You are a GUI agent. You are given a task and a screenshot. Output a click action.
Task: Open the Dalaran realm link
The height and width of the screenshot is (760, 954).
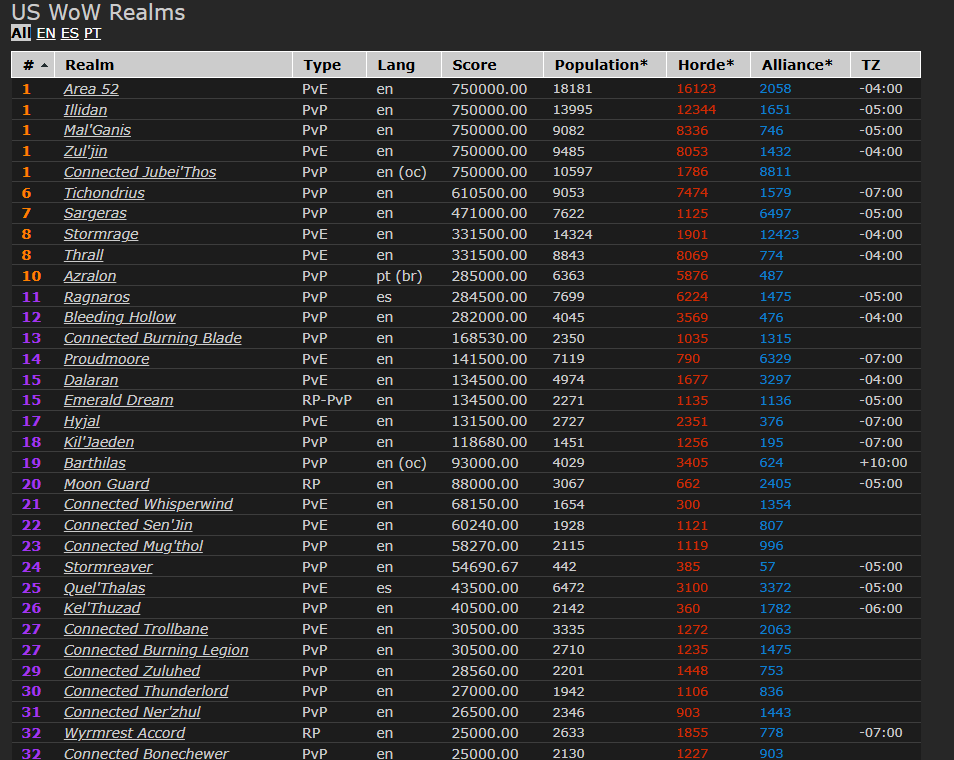[x=91, y=380]
